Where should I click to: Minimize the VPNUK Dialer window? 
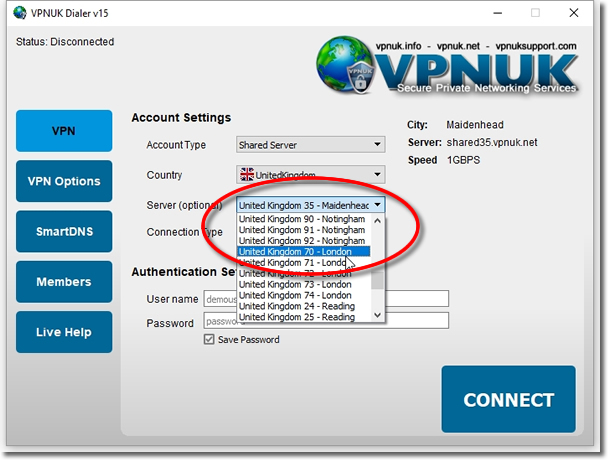point(497,13)
